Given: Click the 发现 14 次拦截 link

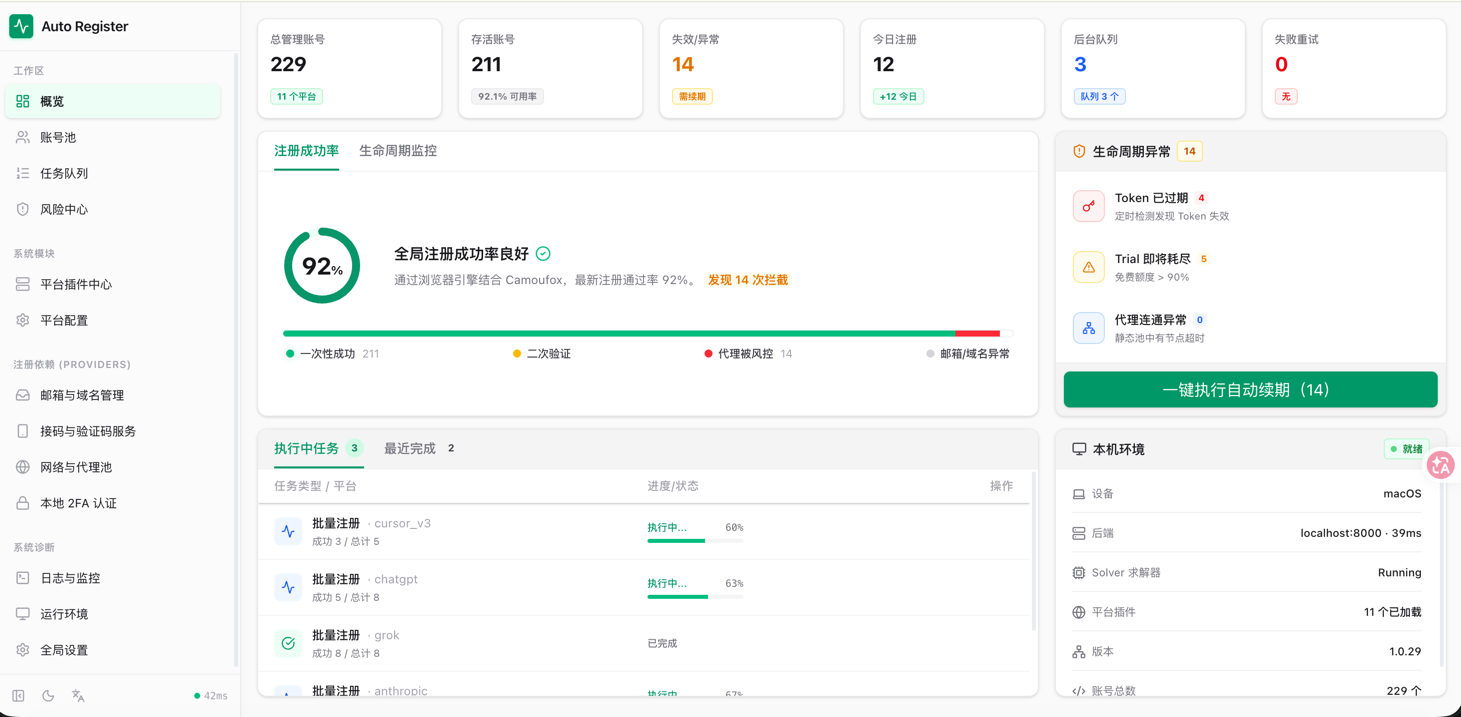Looking at the screenshot, I should coord(748,280).
